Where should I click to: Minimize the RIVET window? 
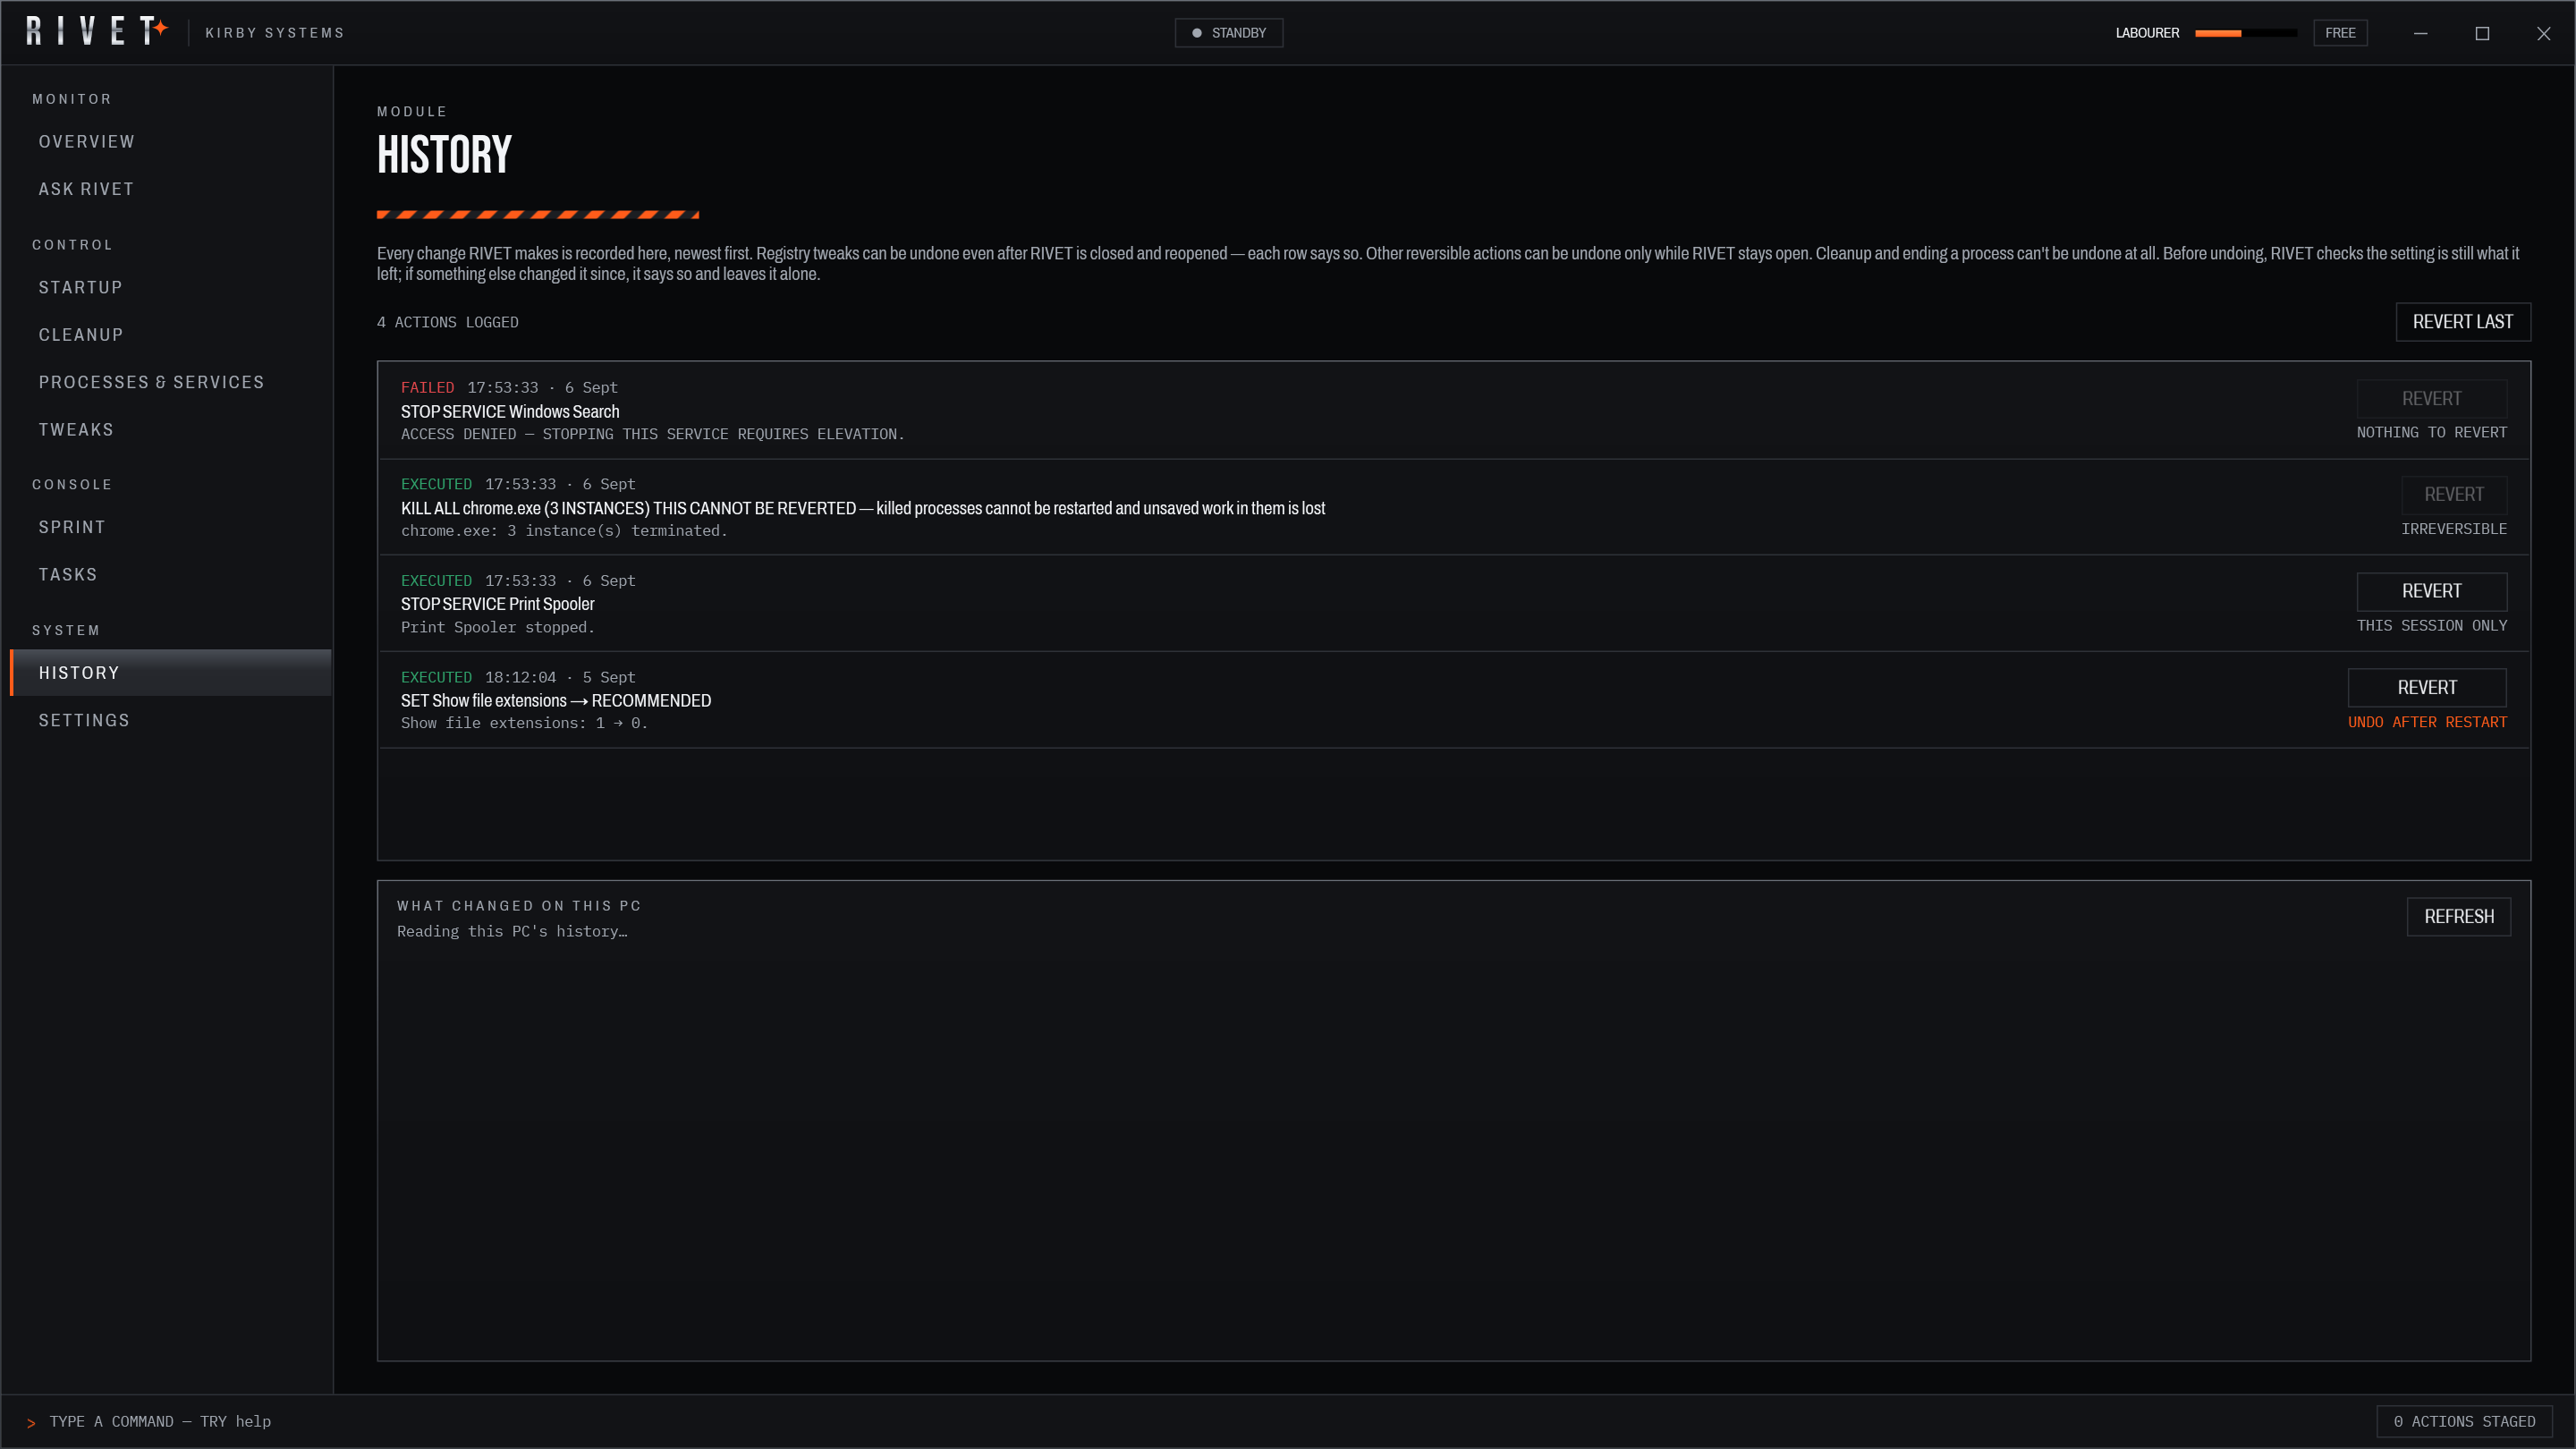2420,33
